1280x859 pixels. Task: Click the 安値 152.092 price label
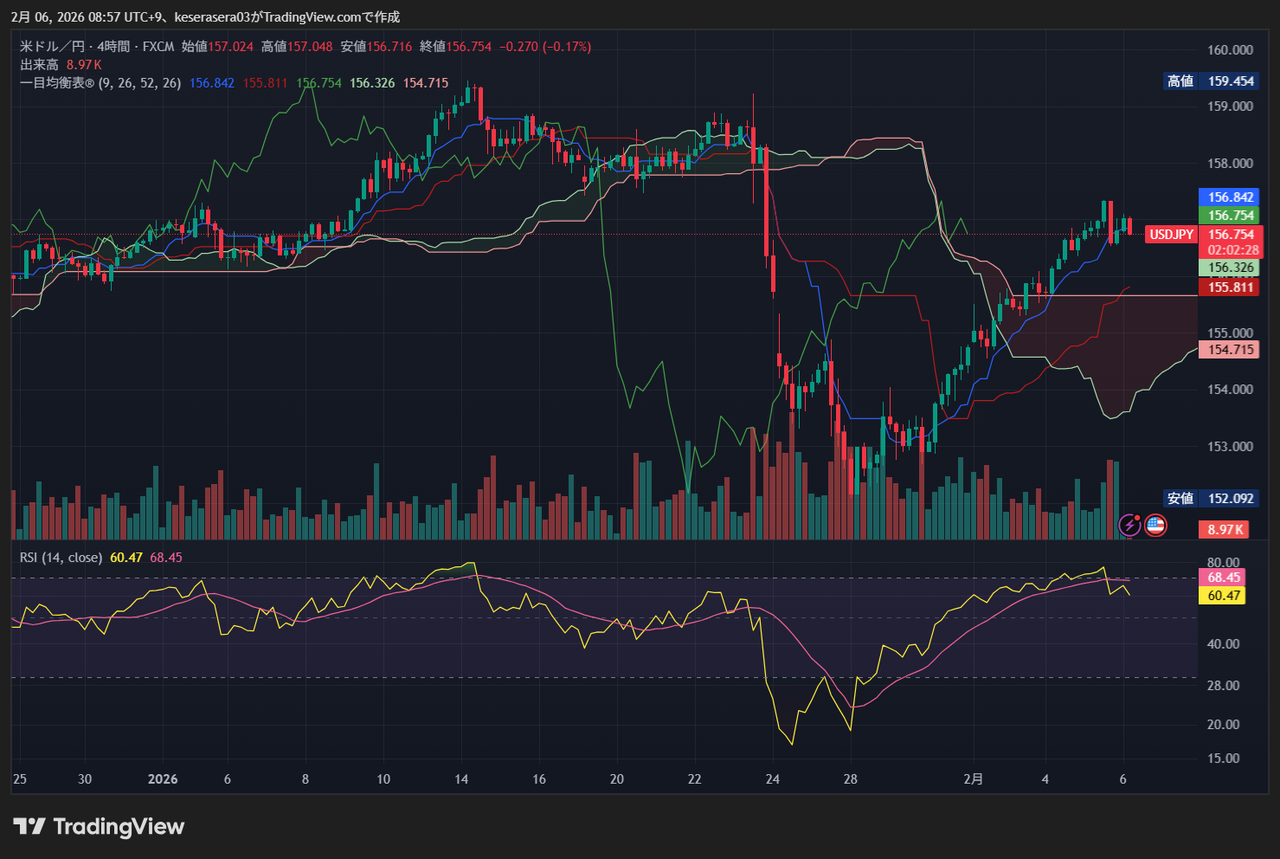pyautogui.click(x=1211, y=498)
